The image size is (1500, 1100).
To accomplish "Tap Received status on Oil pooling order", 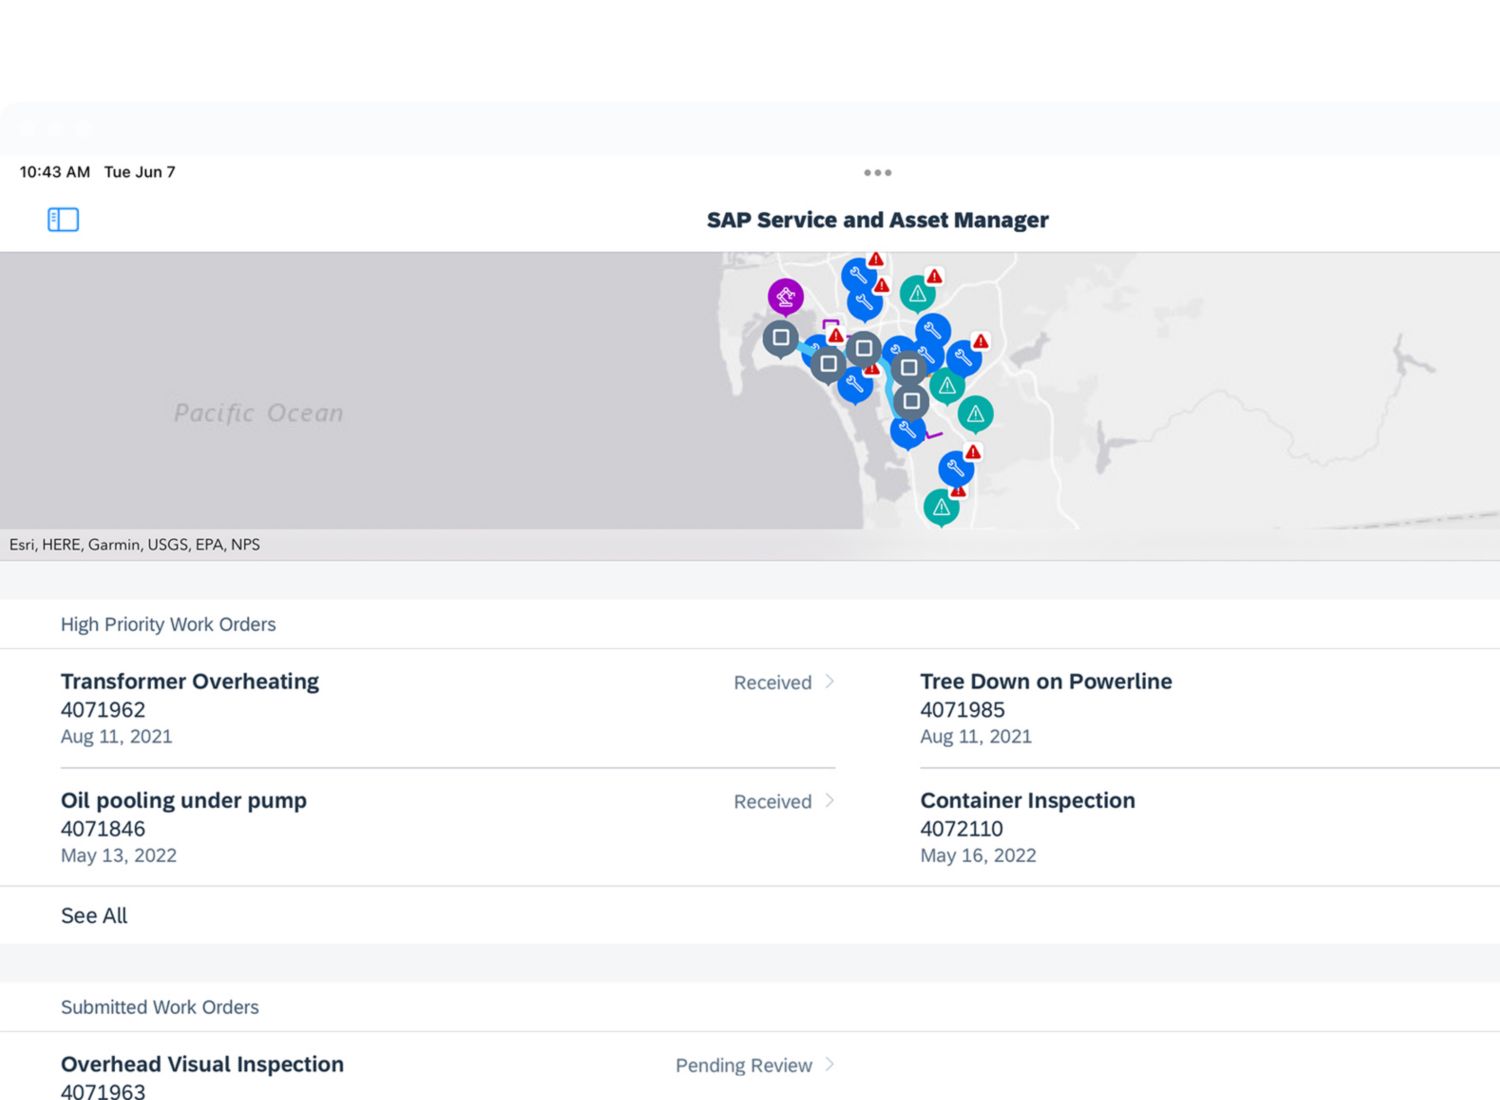I will click(772, 802).
